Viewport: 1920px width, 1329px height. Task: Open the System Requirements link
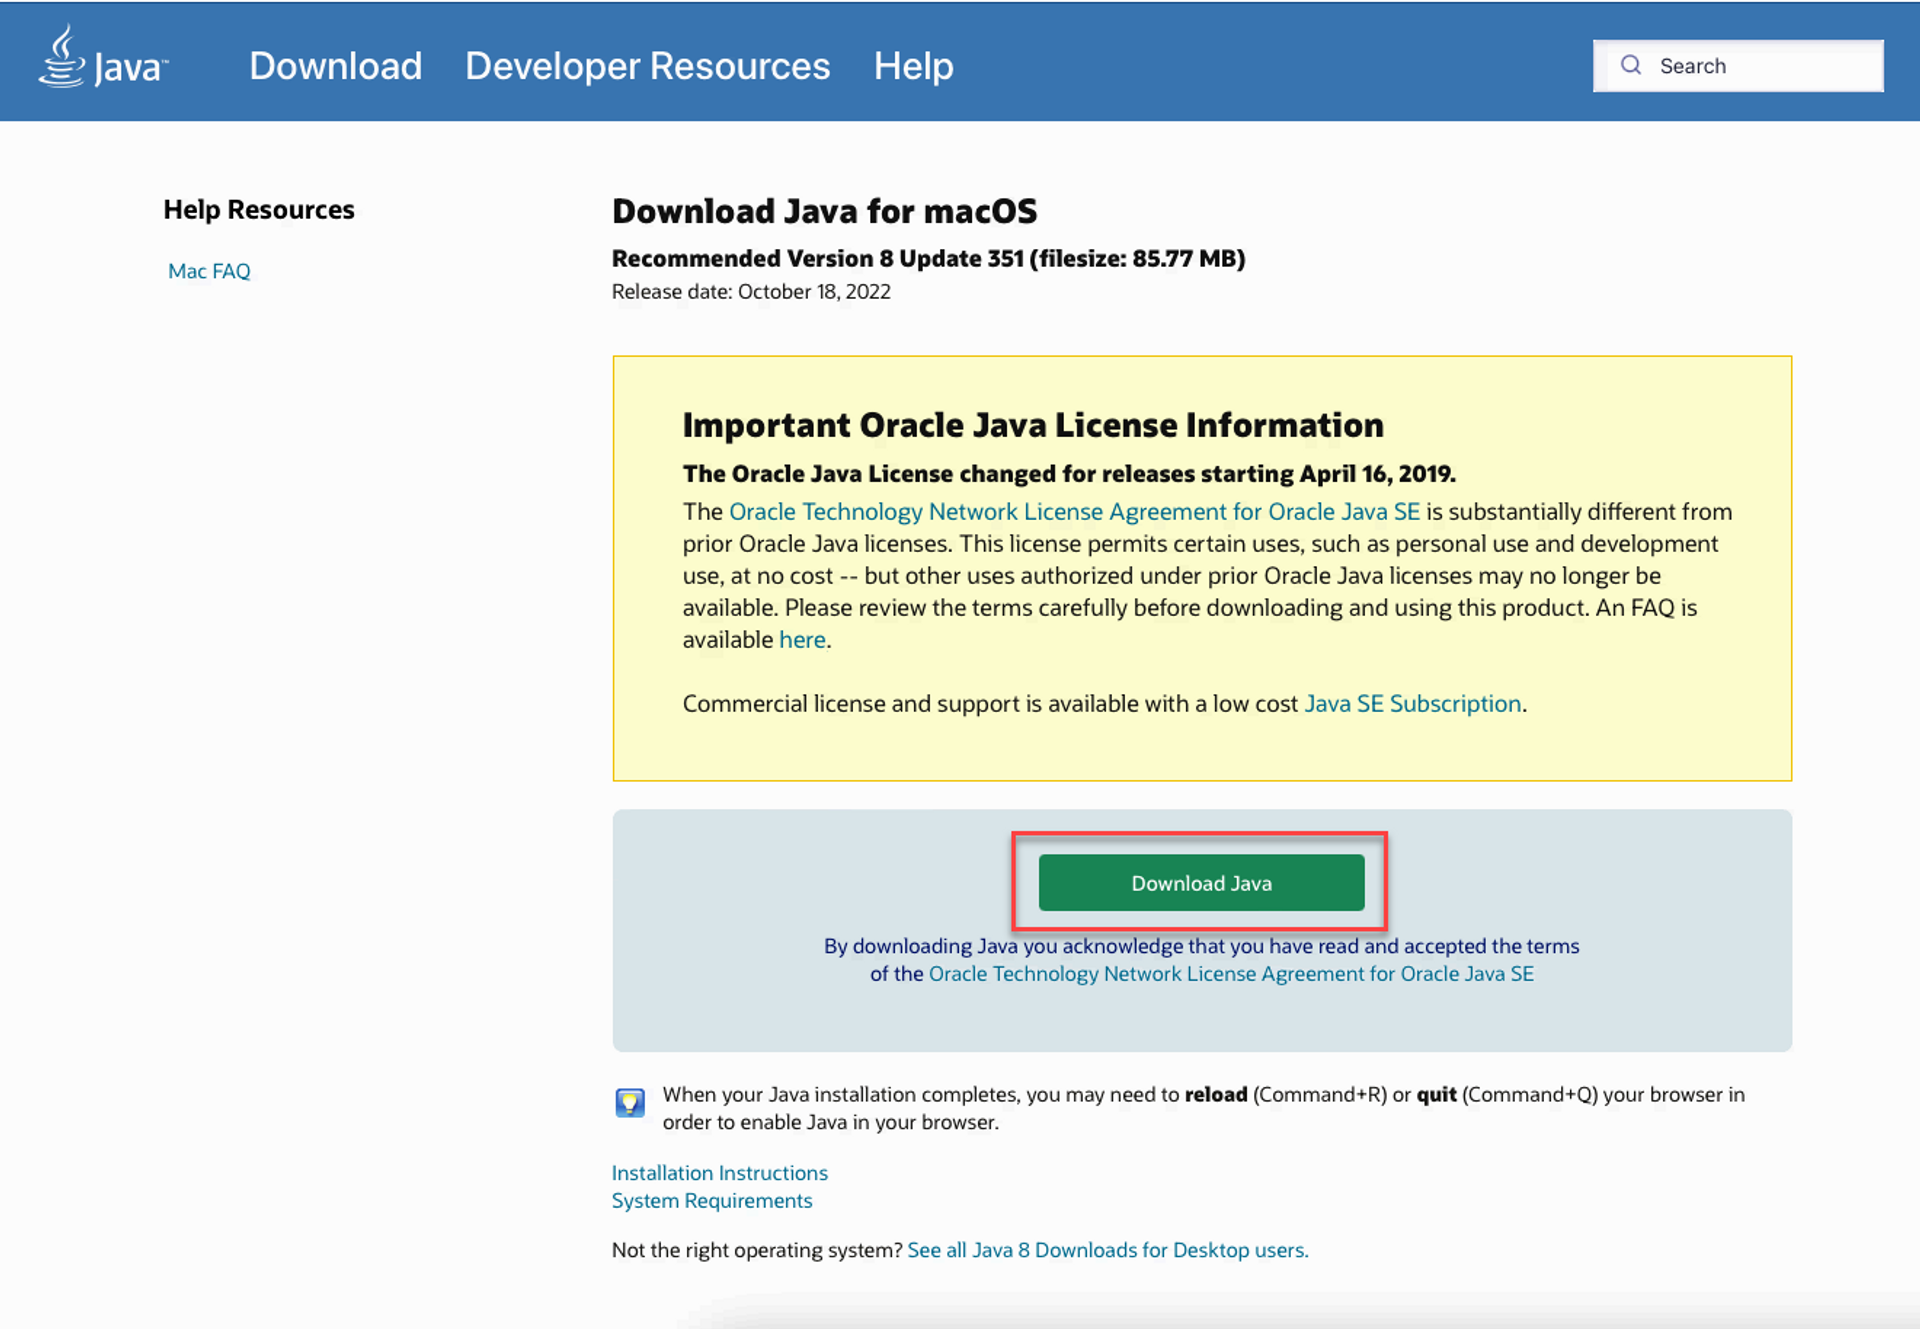(x=712, y=1201)
